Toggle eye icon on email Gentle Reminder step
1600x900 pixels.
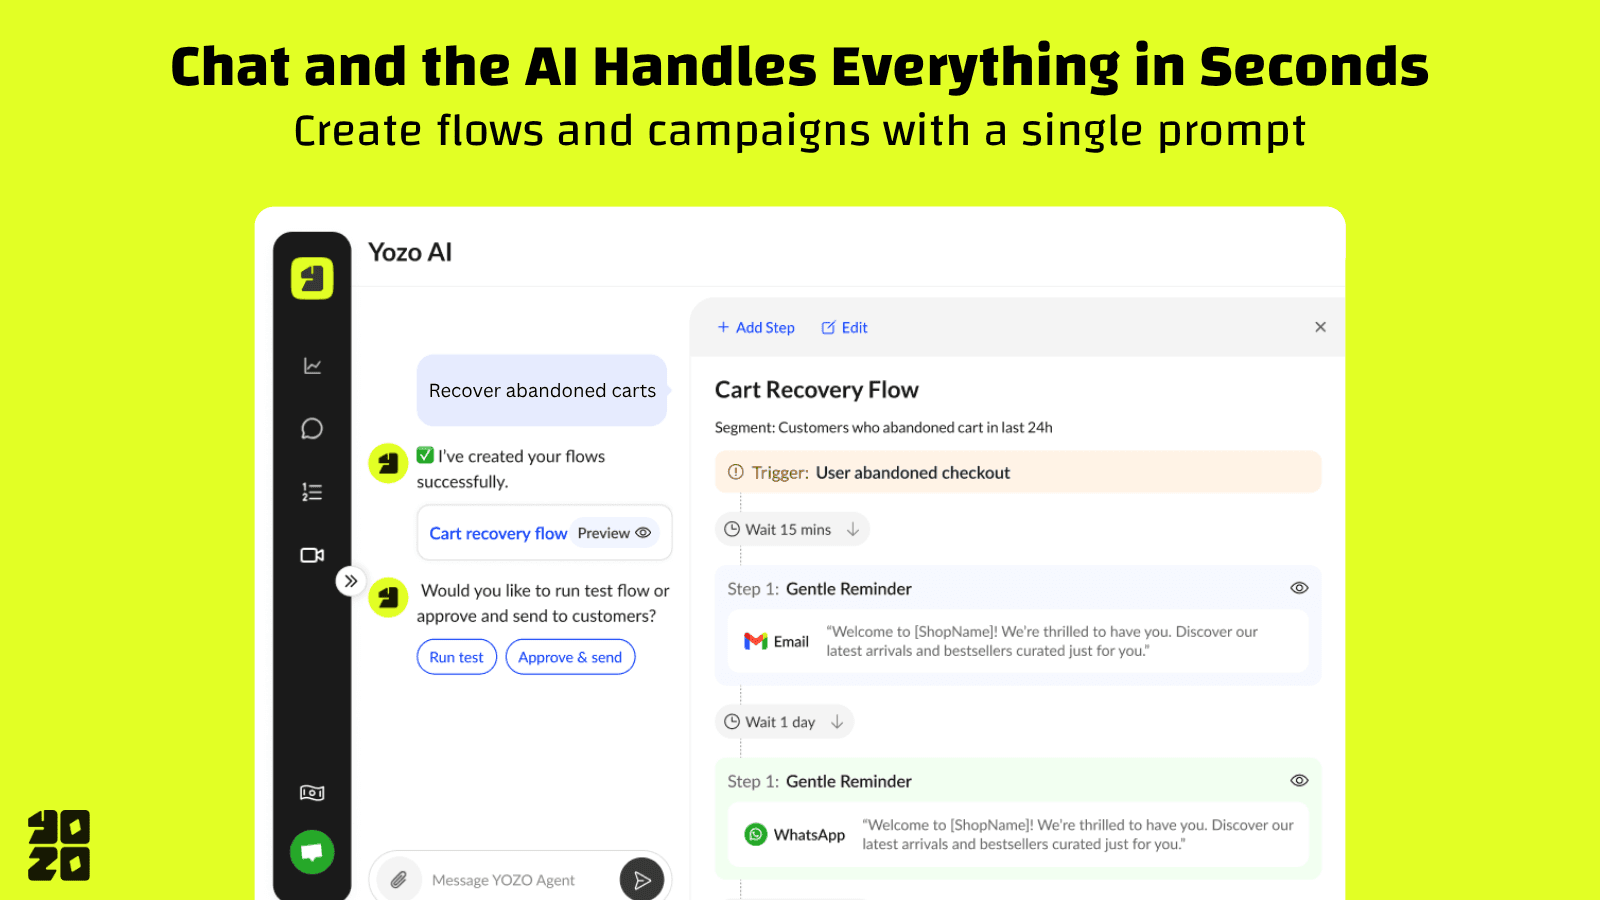(1299, 588)
